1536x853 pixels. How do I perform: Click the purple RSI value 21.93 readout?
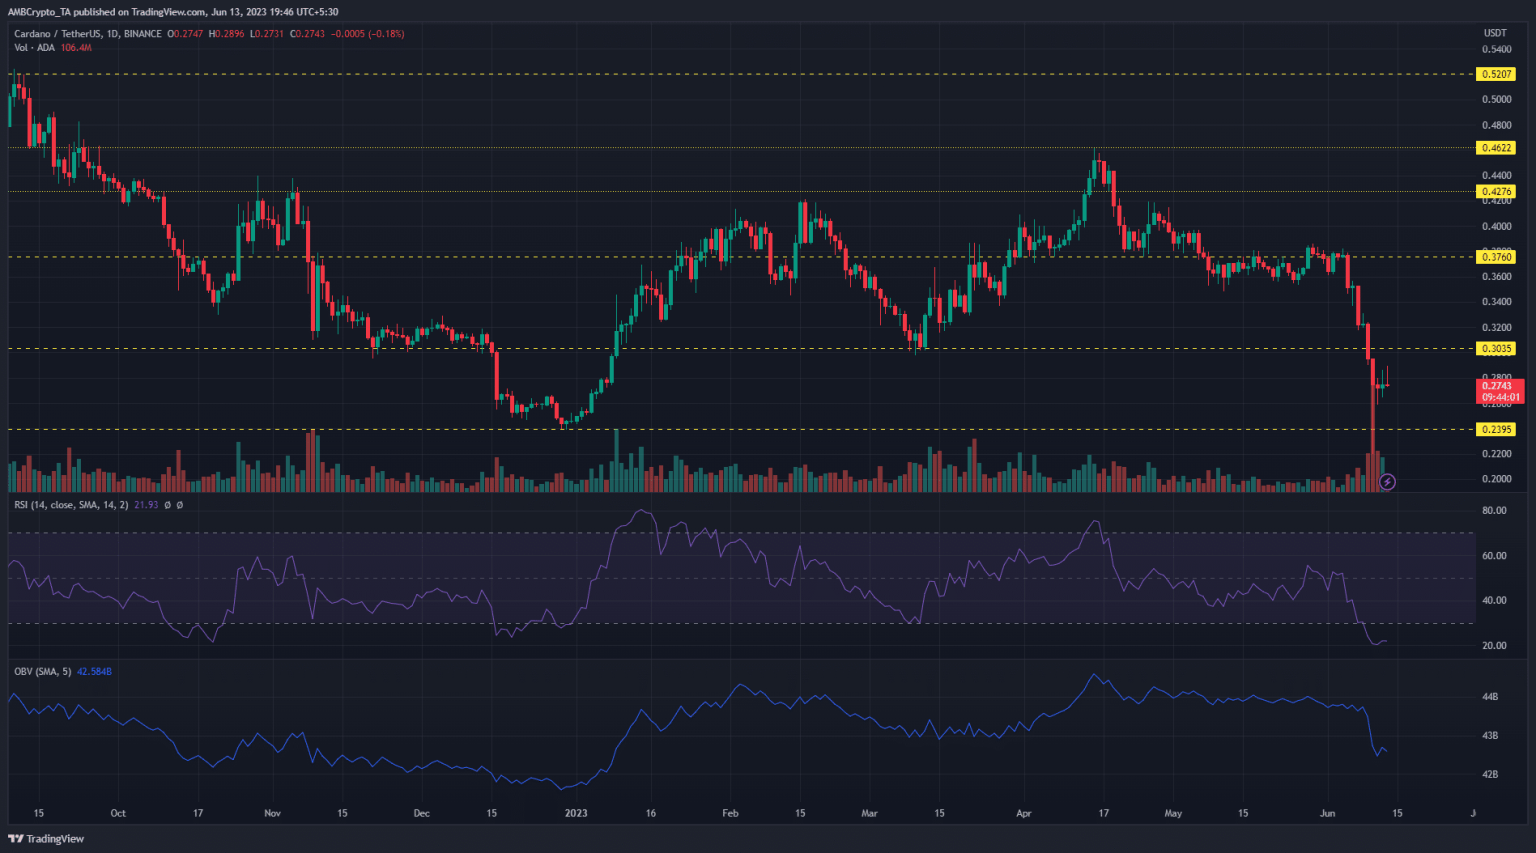(x=147, y=504)
